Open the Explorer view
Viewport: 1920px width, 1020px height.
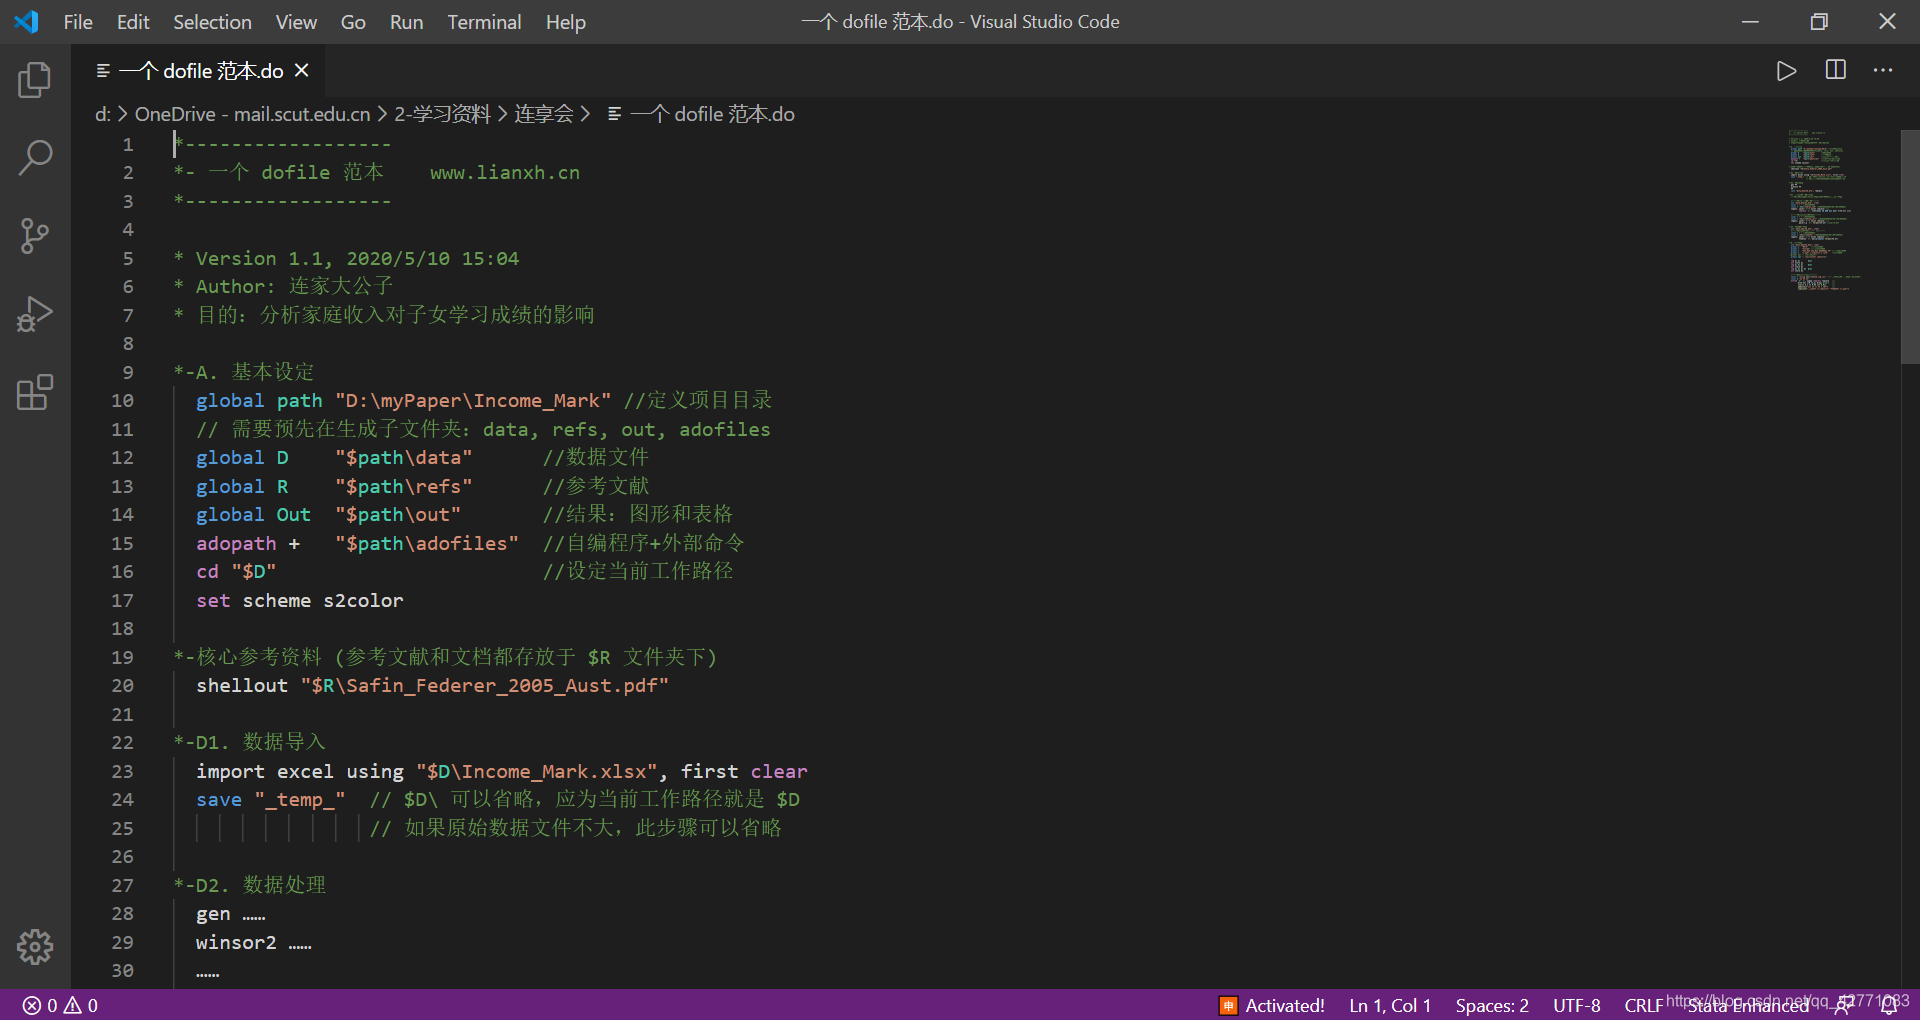[x=35, y=80]
